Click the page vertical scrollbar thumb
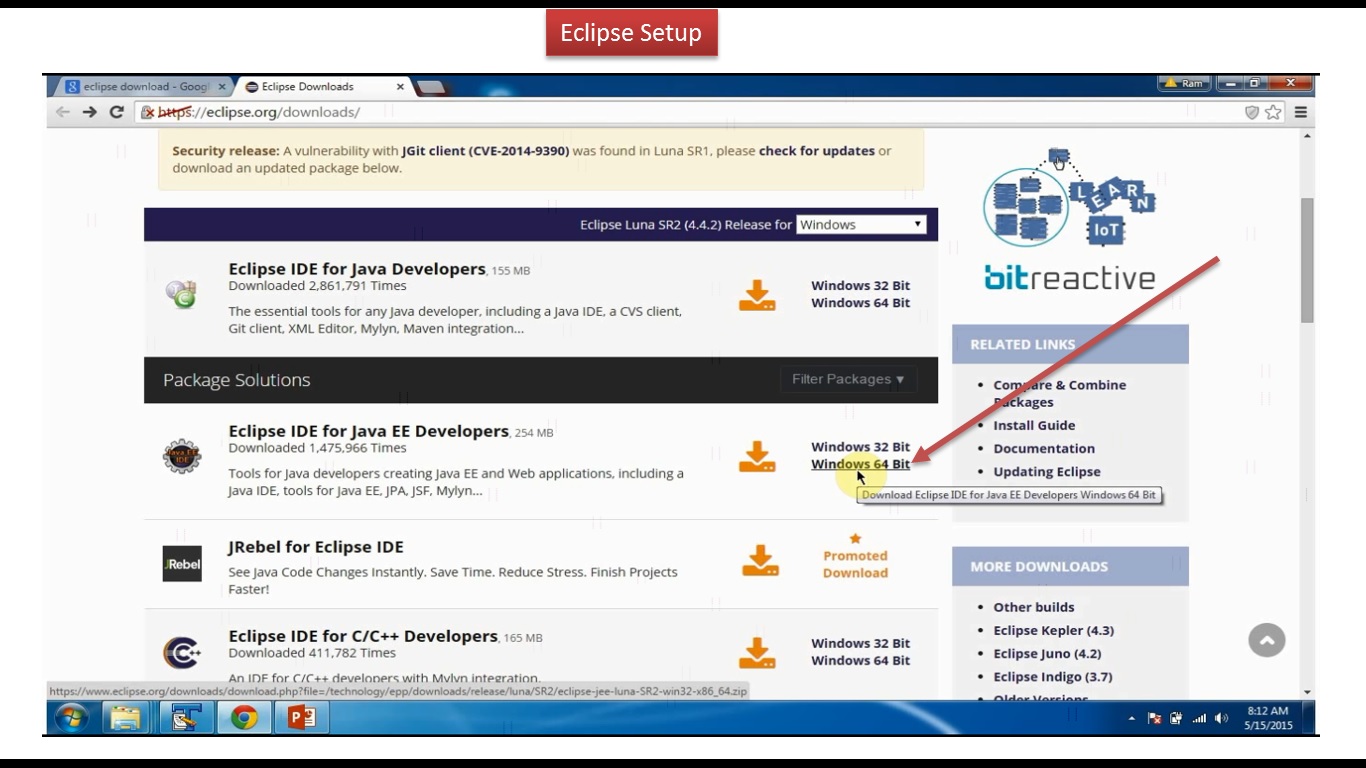 click(1307, 260)
